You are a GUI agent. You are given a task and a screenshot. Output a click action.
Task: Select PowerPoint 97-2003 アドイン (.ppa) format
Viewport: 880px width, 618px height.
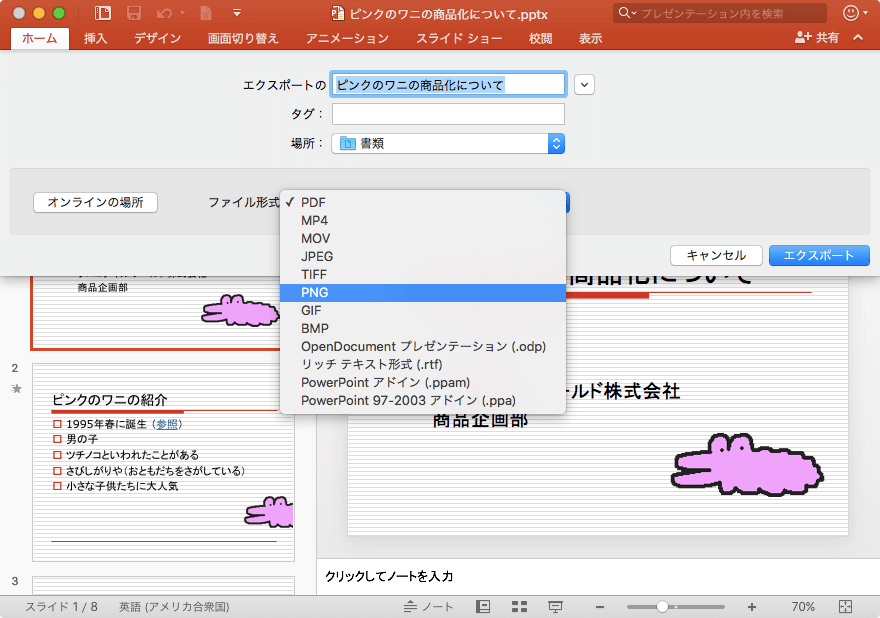423,400
